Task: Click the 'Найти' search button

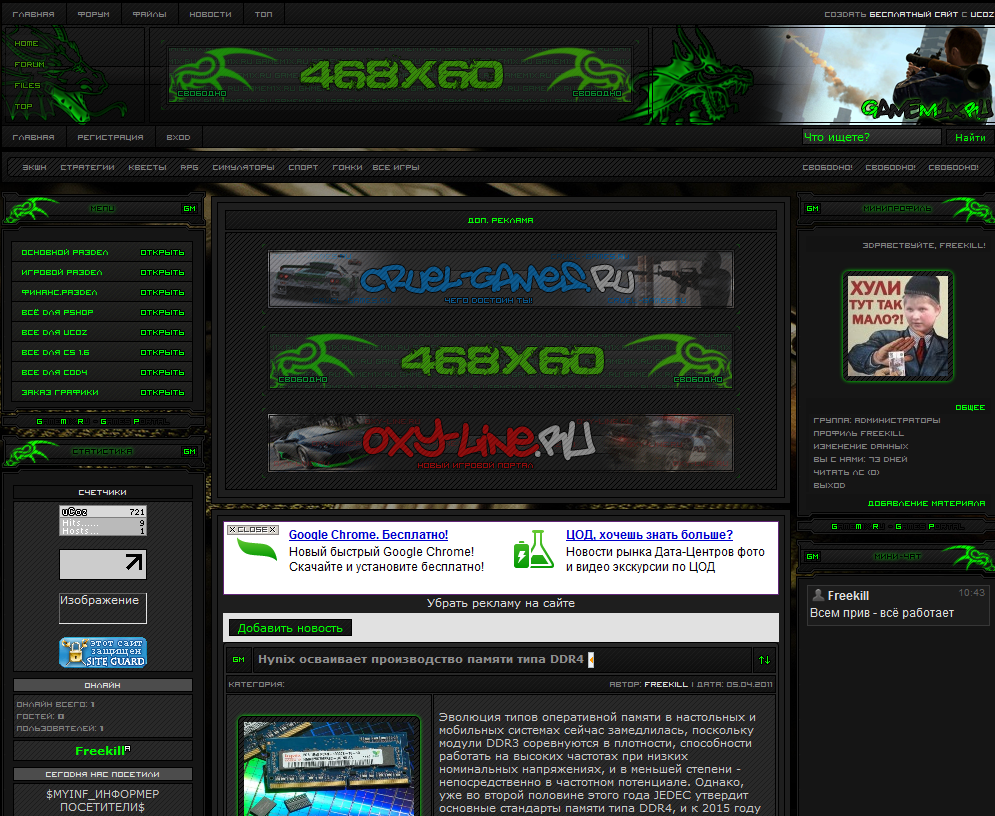Action: click(970, 137)
